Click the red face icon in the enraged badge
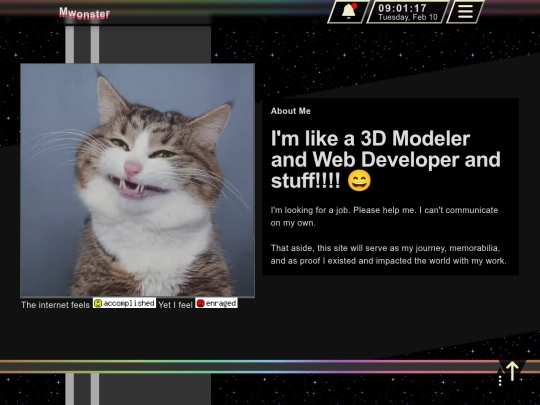Screen dimensions: 540x405 [200, 303]
